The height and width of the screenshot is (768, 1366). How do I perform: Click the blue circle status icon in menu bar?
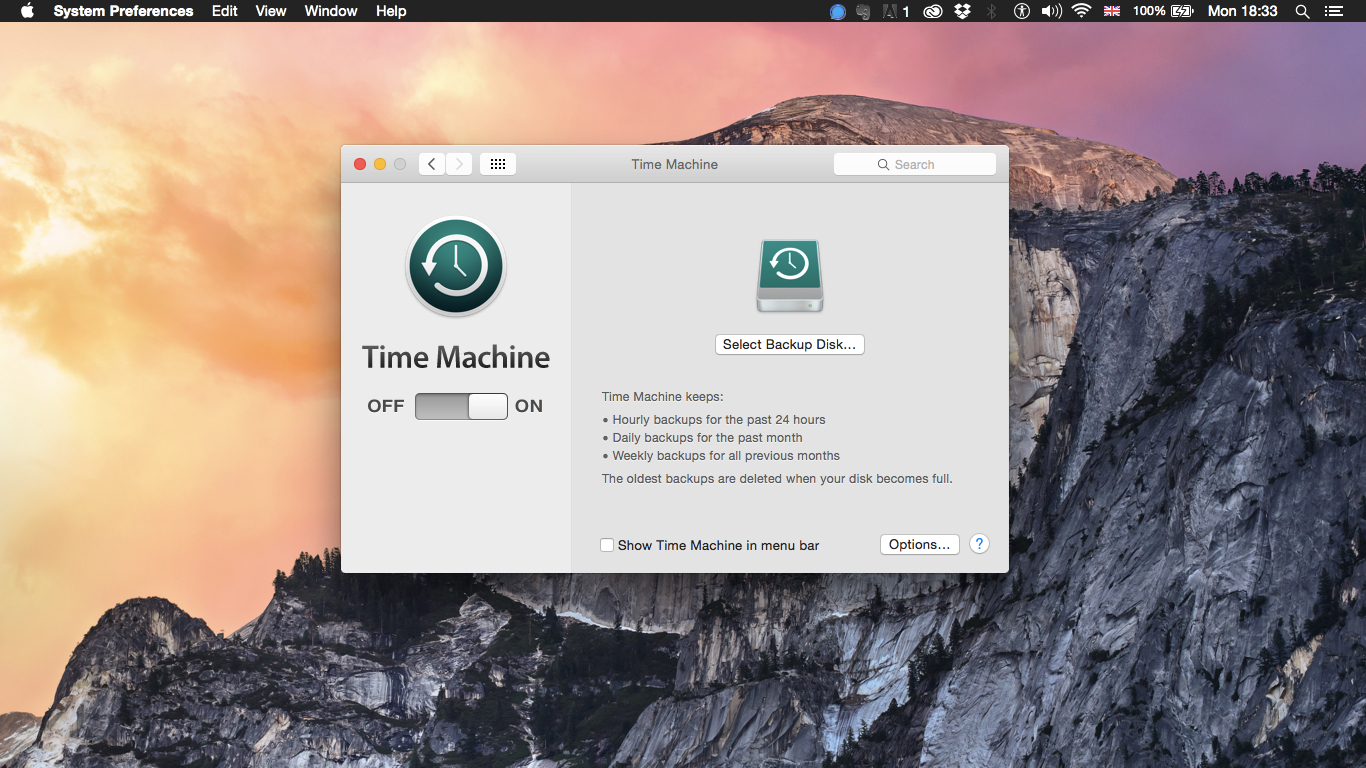tap(838, 11)
